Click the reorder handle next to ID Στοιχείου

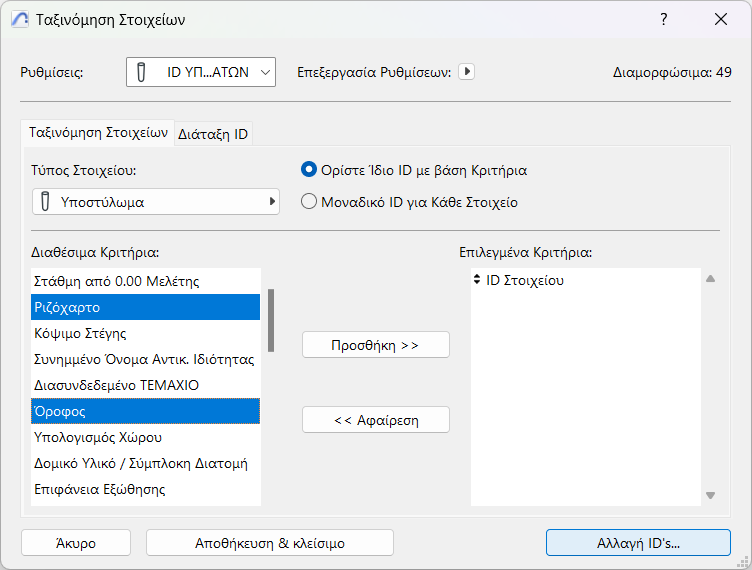[477, 281]
